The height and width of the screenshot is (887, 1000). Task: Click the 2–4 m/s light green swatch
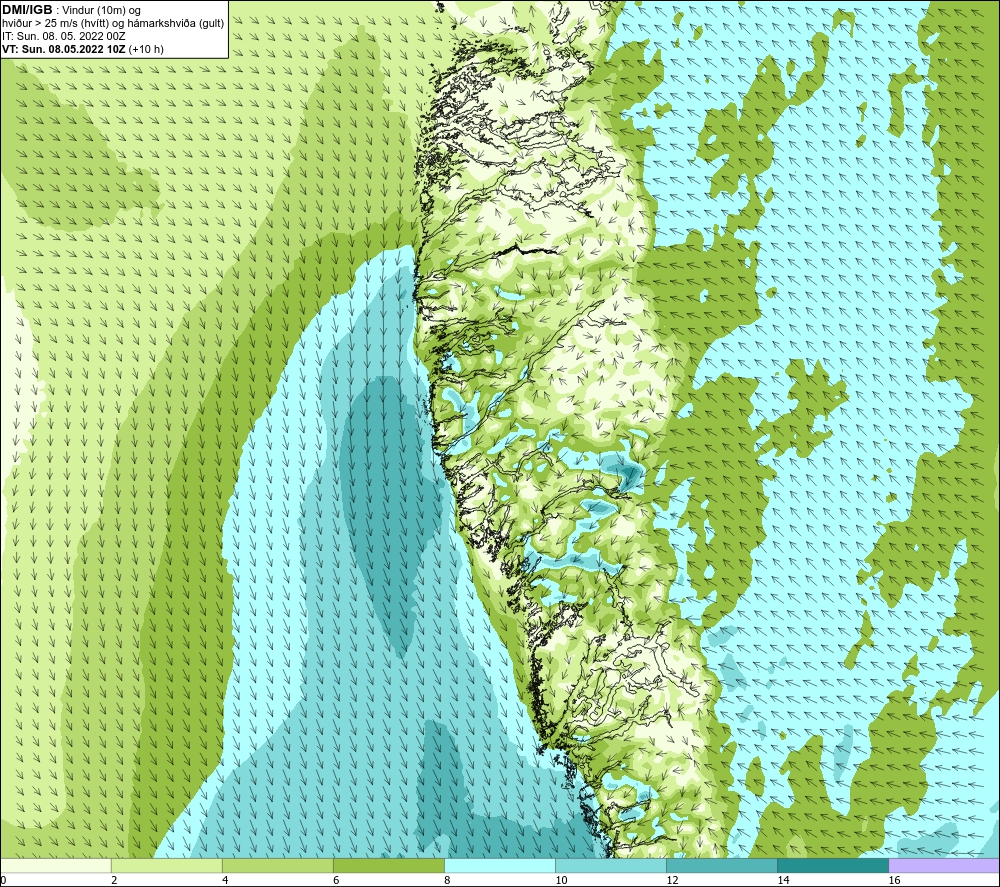pos(166,865)
